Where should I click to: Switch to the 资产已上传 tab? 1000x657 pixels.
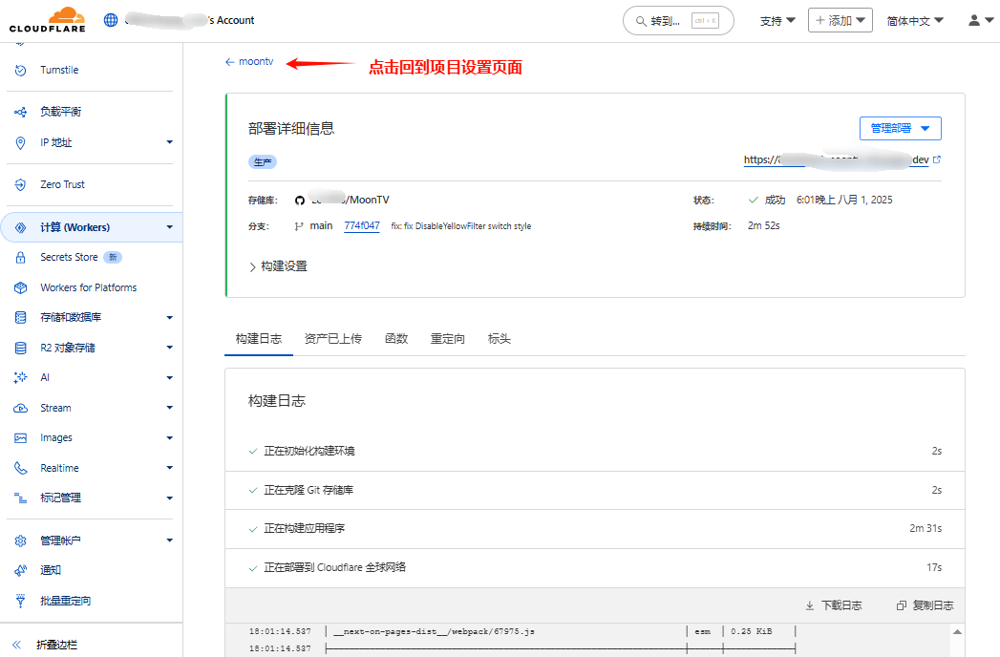click(333, 339)
